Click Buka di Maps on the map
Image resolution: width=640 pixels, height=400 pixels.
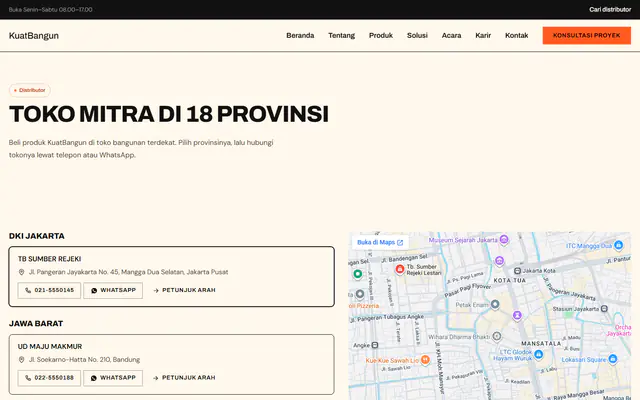380,242
